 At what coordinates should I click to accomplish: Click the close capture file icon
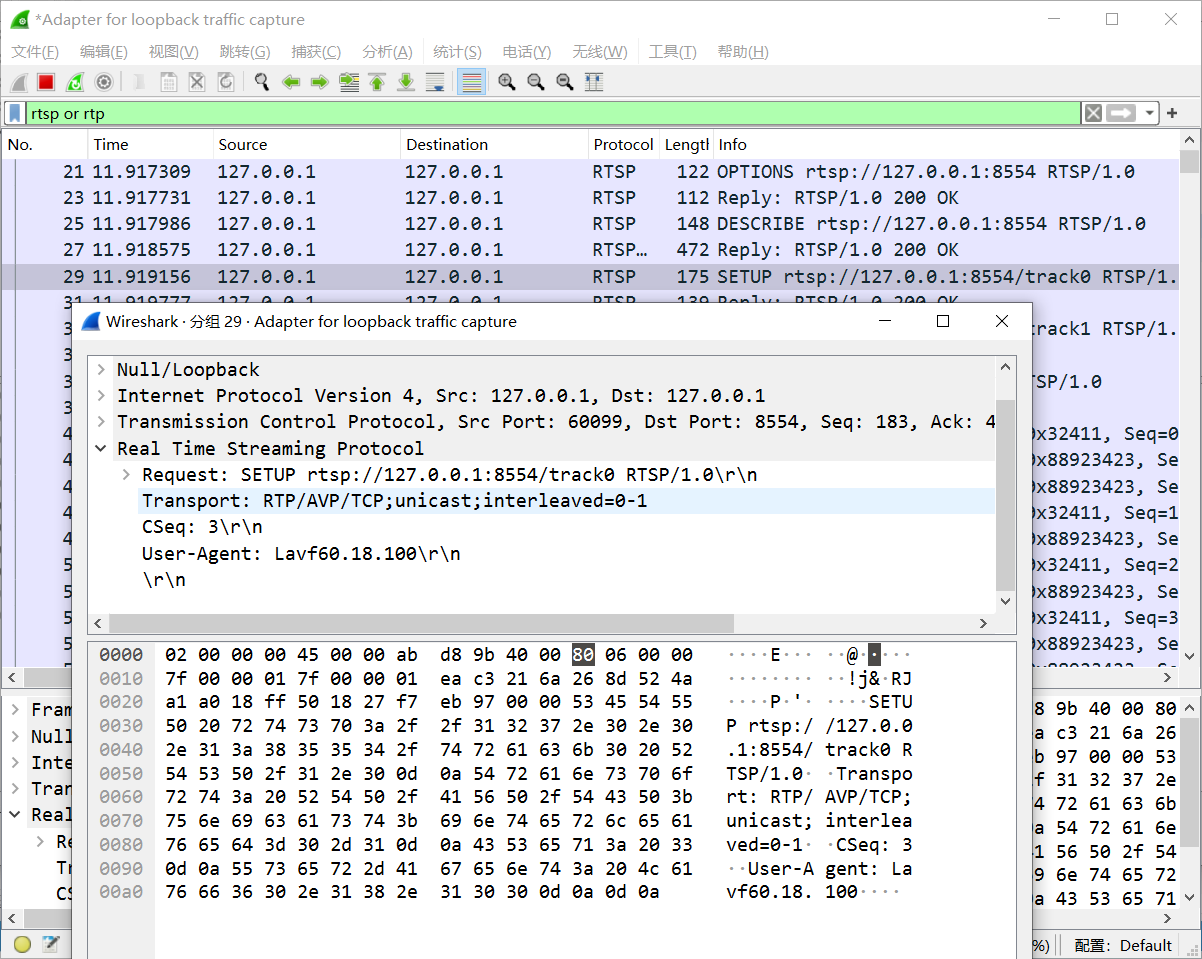197,82
